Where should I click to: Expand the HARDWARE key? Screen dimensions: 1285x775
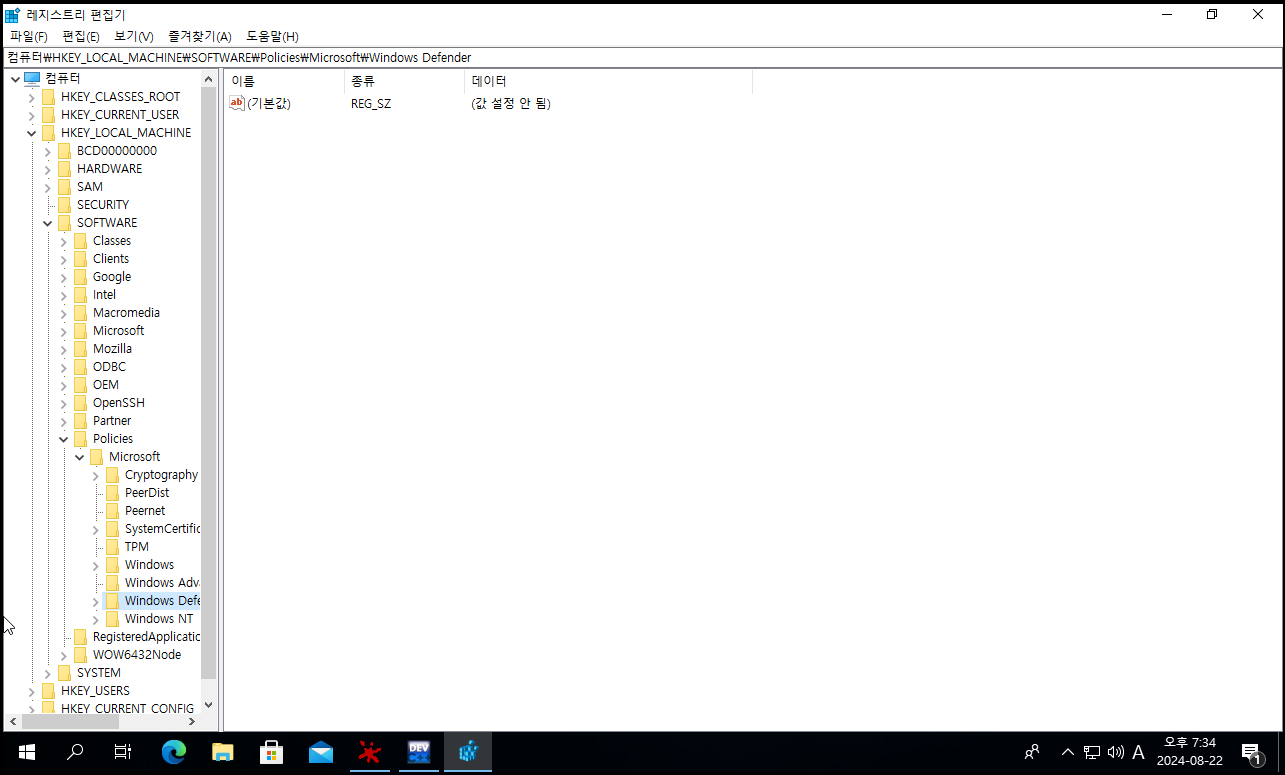click(x=48, y=169)
